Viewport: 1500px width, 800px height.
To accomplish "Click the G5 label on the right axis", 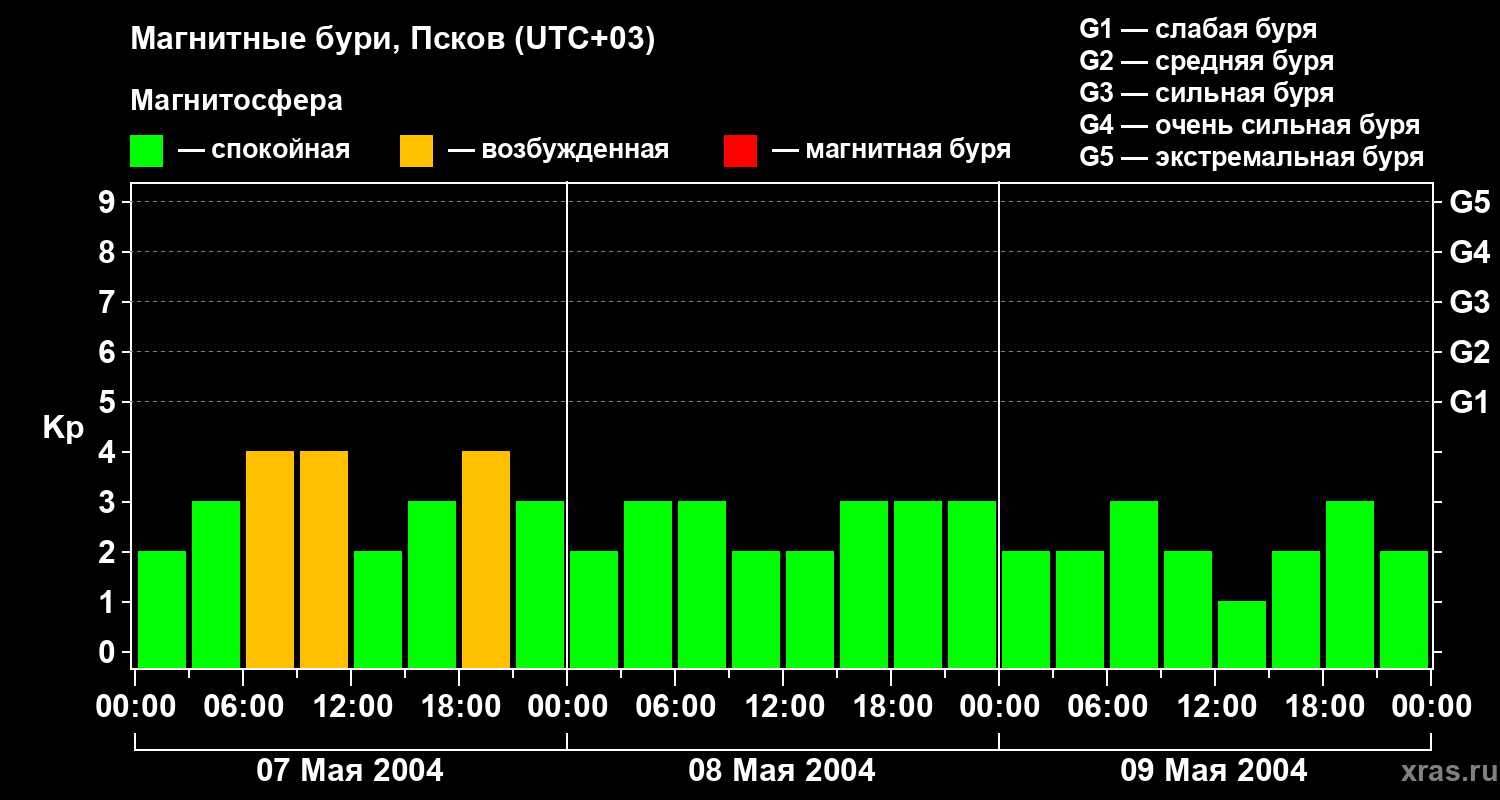I will click(1469, 202).
